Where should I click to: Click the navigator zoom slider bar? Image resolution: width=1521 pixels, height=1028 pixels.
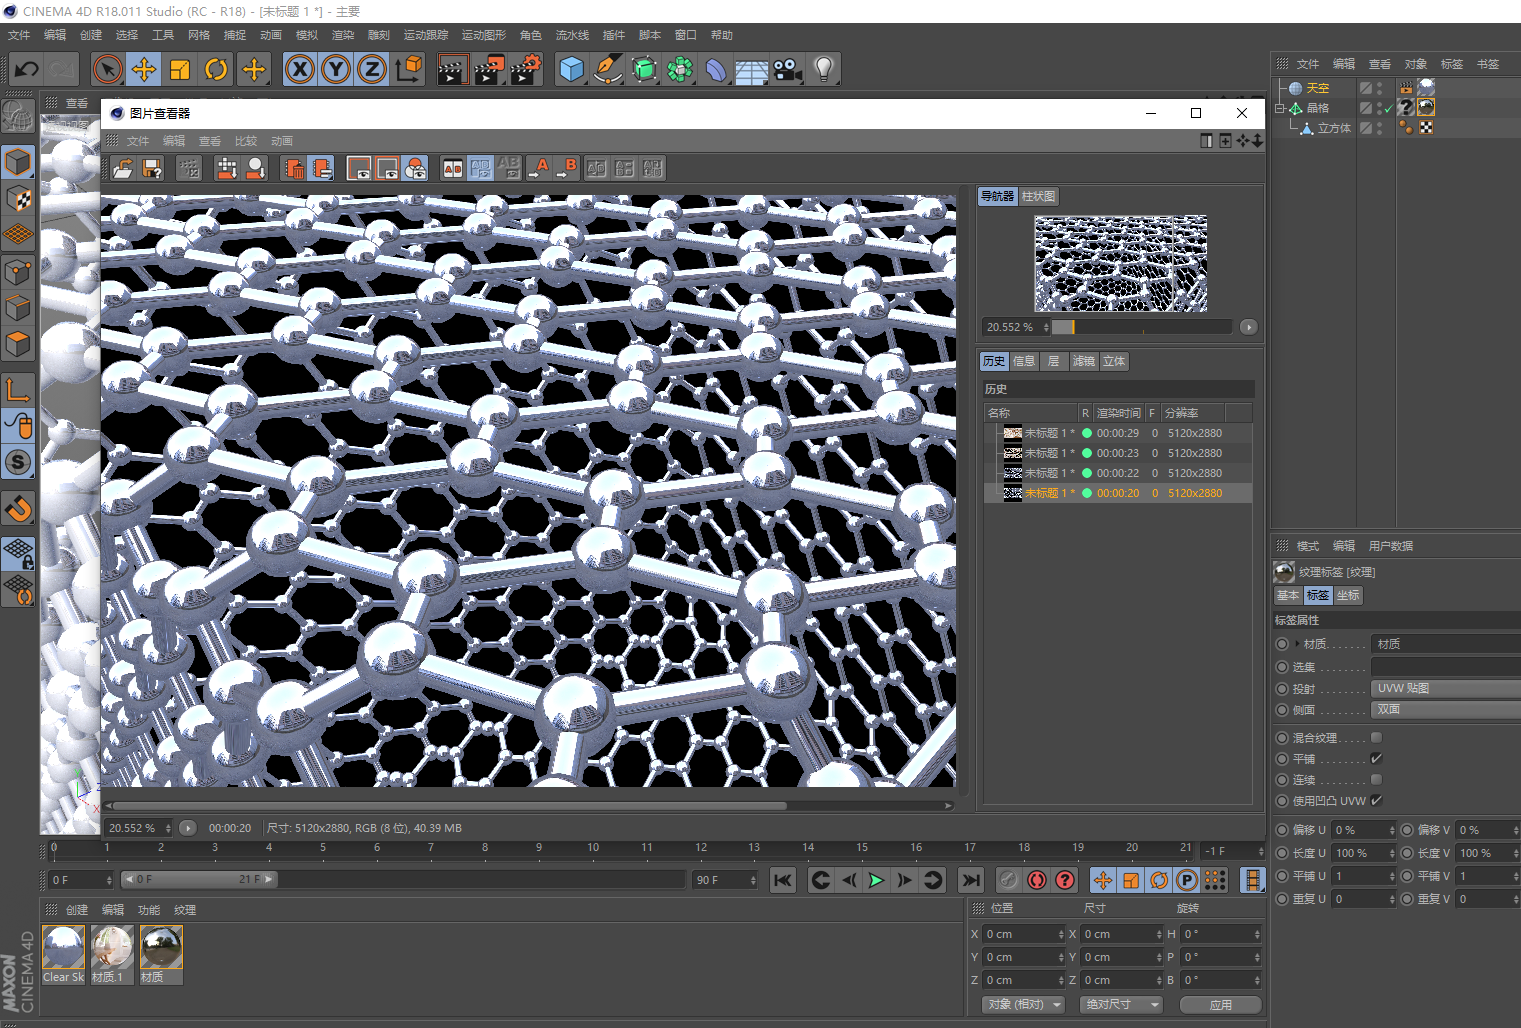pyautogui.click(x=1142, y=327)
